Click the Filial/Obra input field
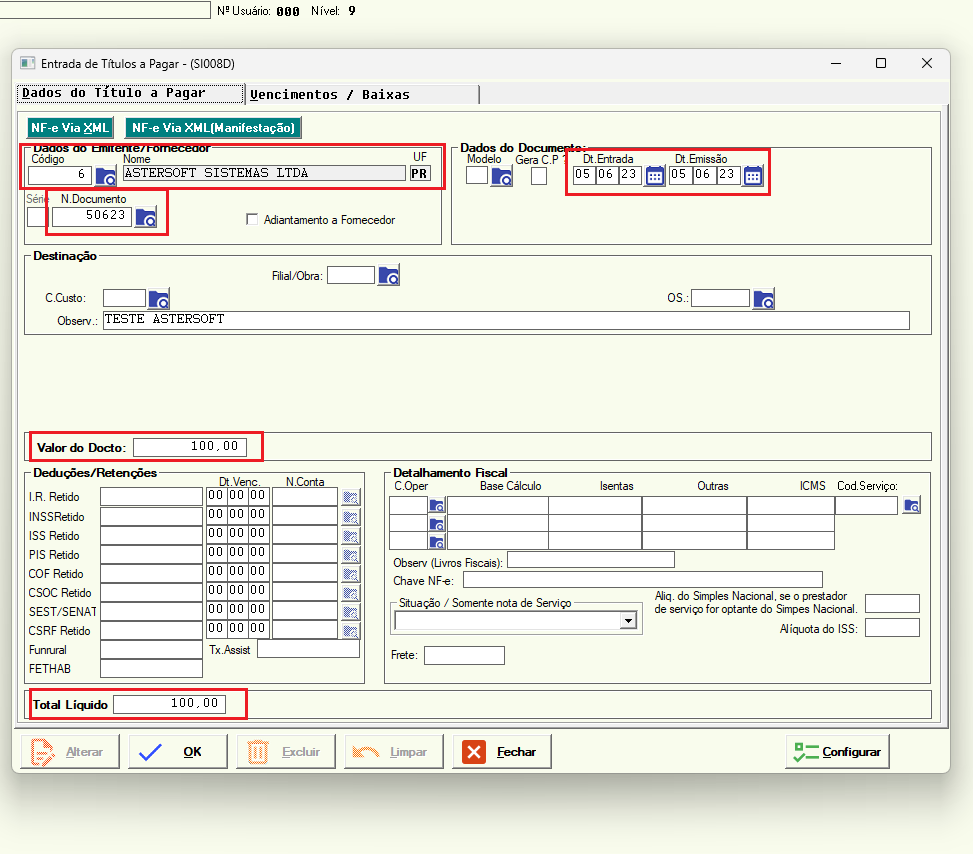This screenshot has width=973, height=854. [x=351, y=275]
